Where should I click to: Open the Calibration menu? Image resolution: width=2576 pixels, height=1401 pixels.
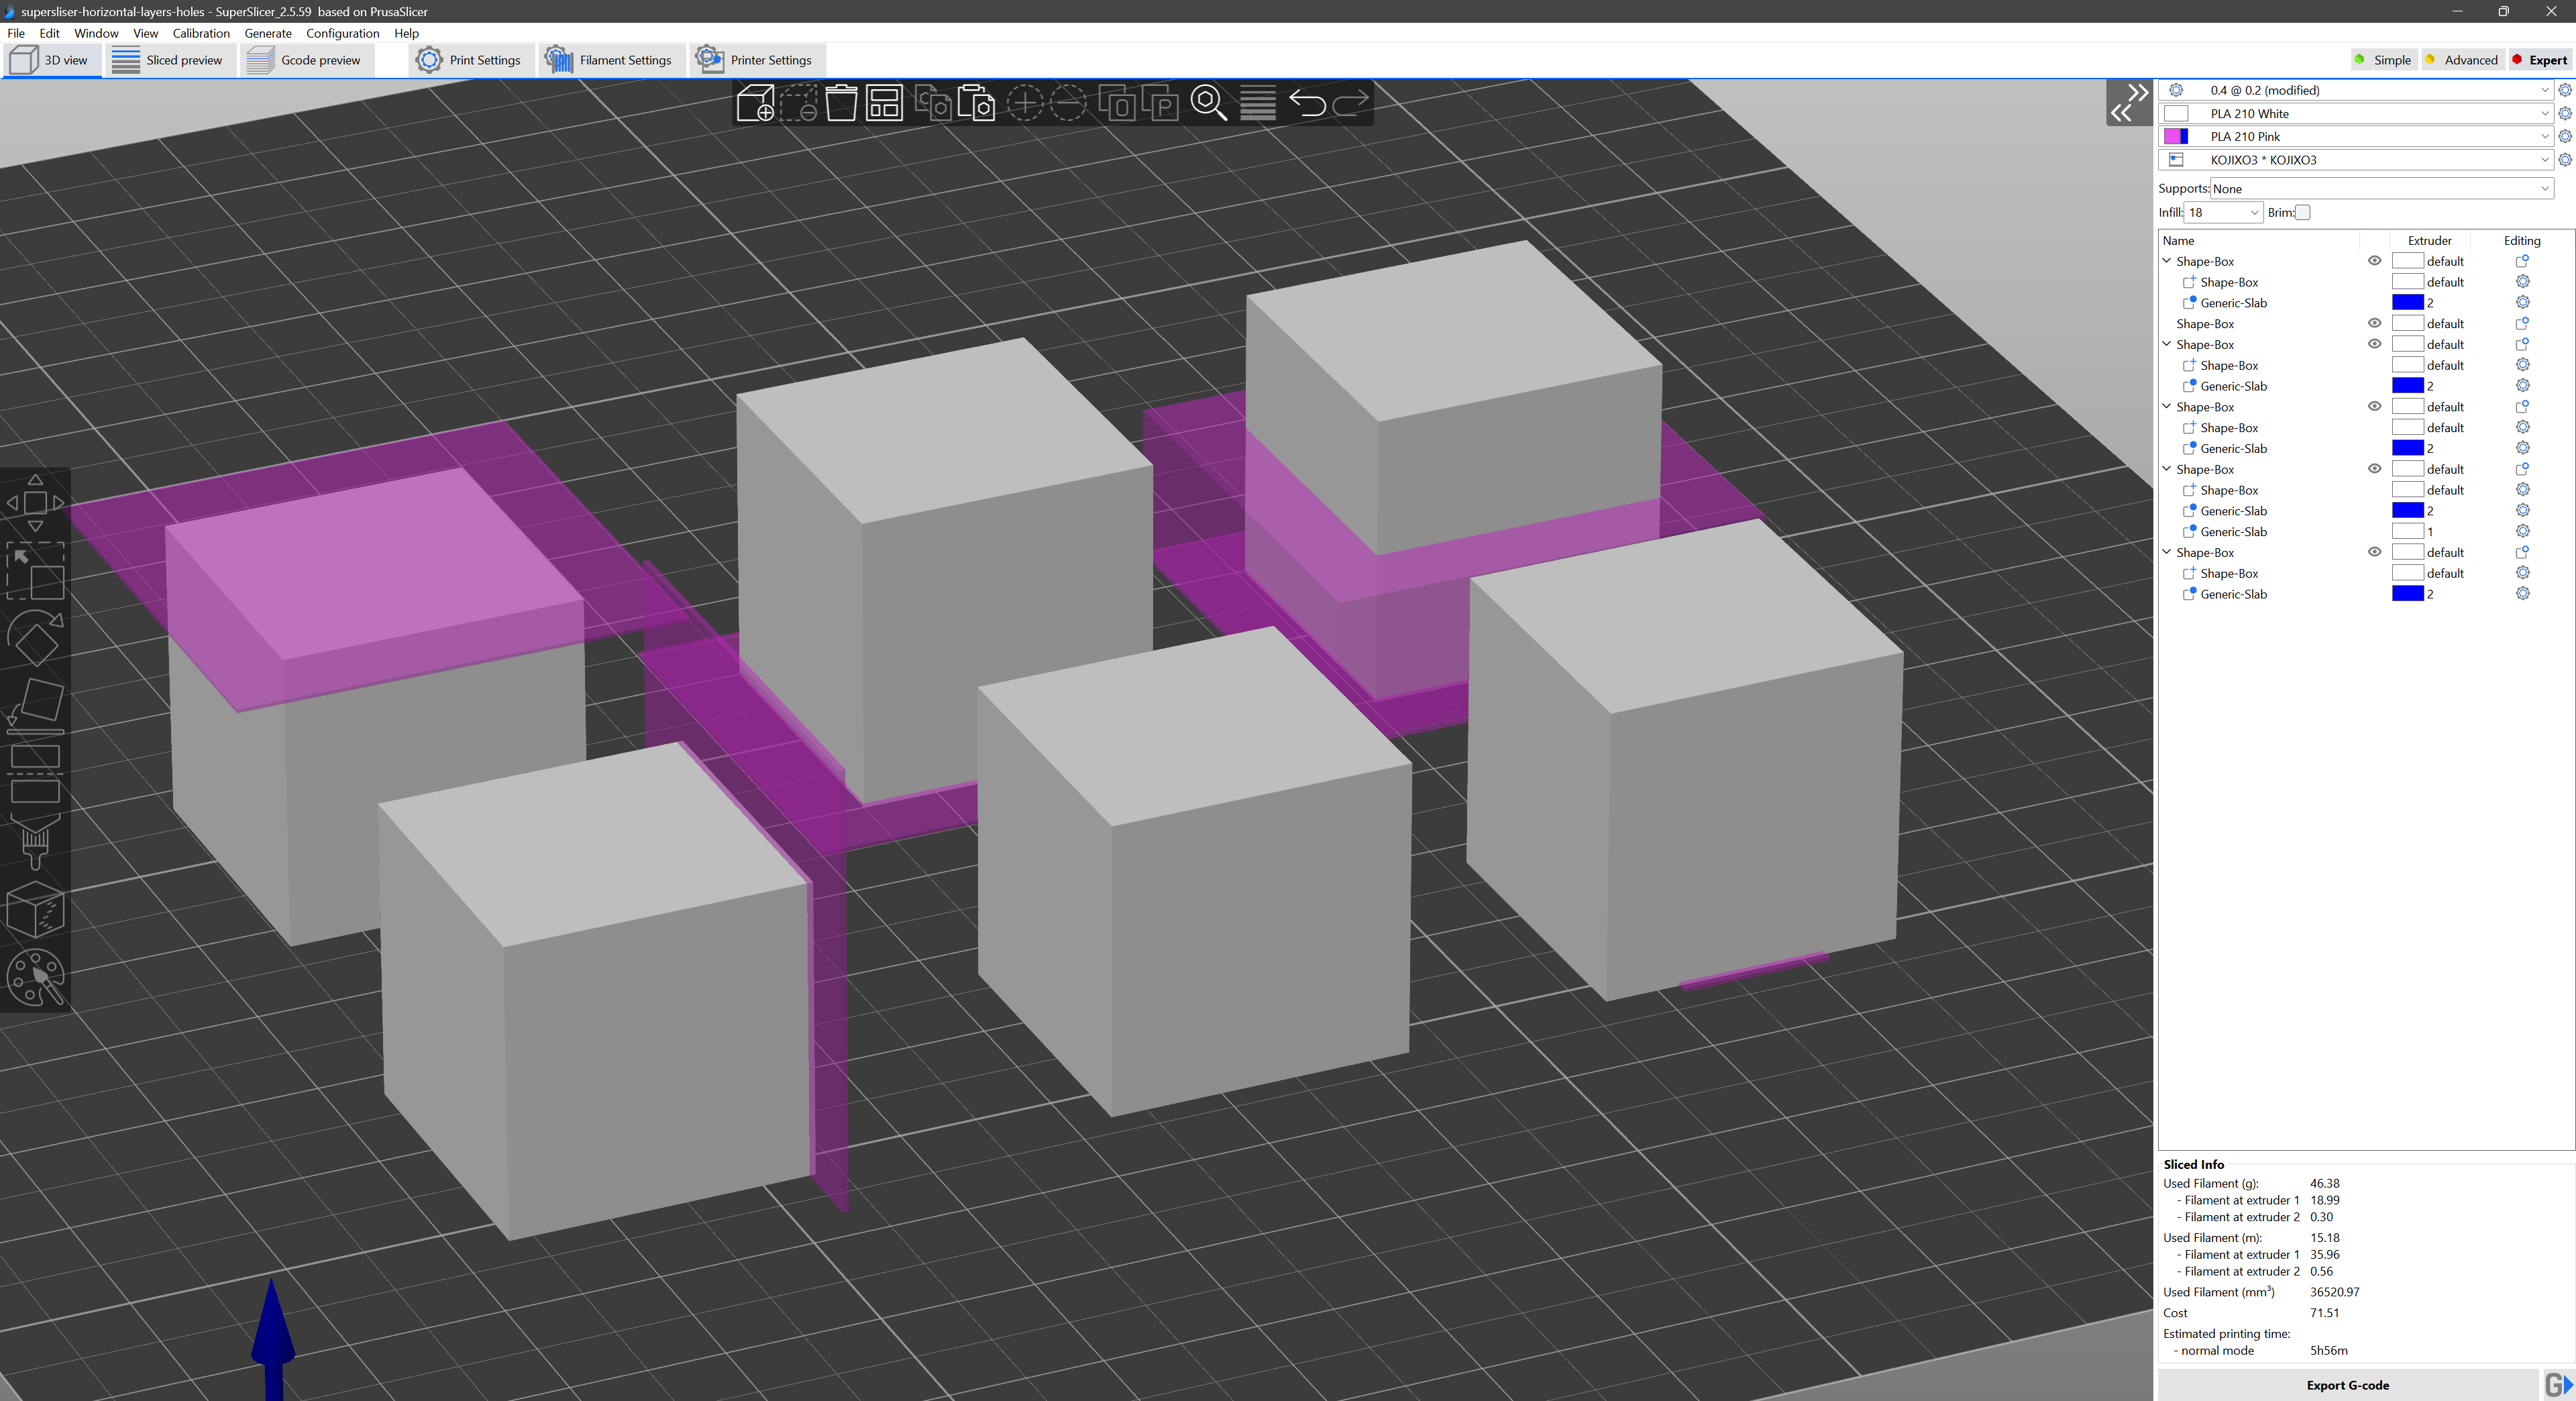tap(201, 33)
